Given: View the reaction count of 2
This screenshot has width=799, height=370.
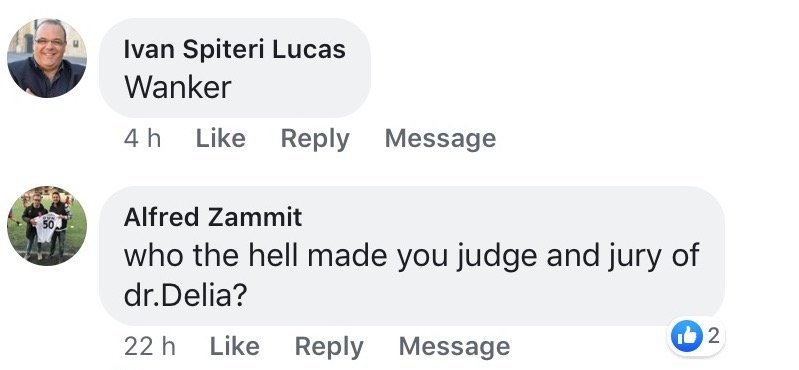Looking at the screenshot, I should pyautogui.click(x=713, y=336).
